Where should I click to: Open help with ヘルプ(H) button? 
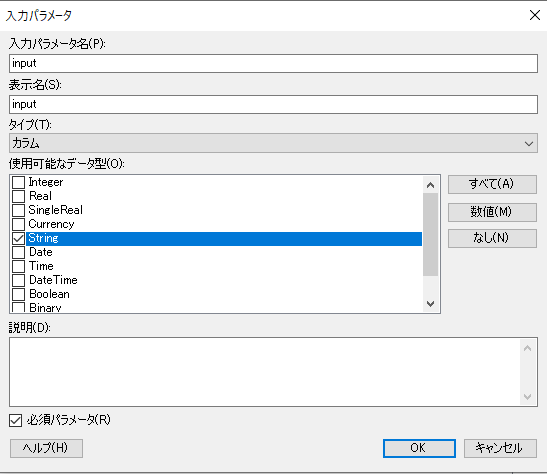click(46, 448)
